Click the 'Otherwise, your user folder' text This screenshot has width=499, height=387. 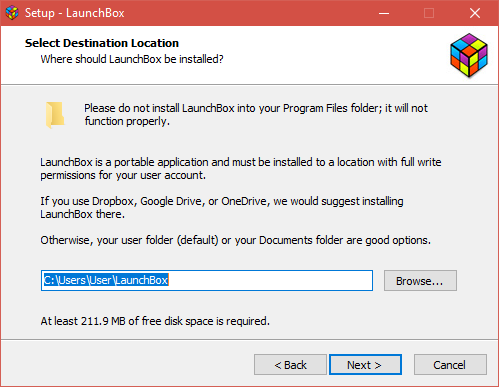tap(235, 240)
